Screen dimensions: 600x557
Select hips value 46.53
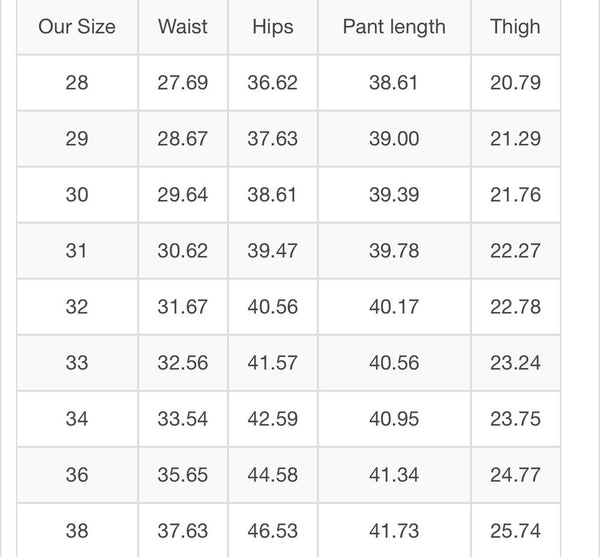click(x=273, y=531)
